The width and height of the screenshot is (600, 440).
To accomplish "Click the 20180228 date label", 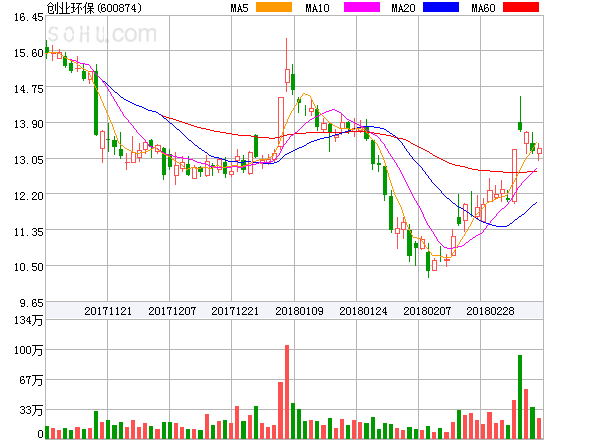I will point(490,311).
